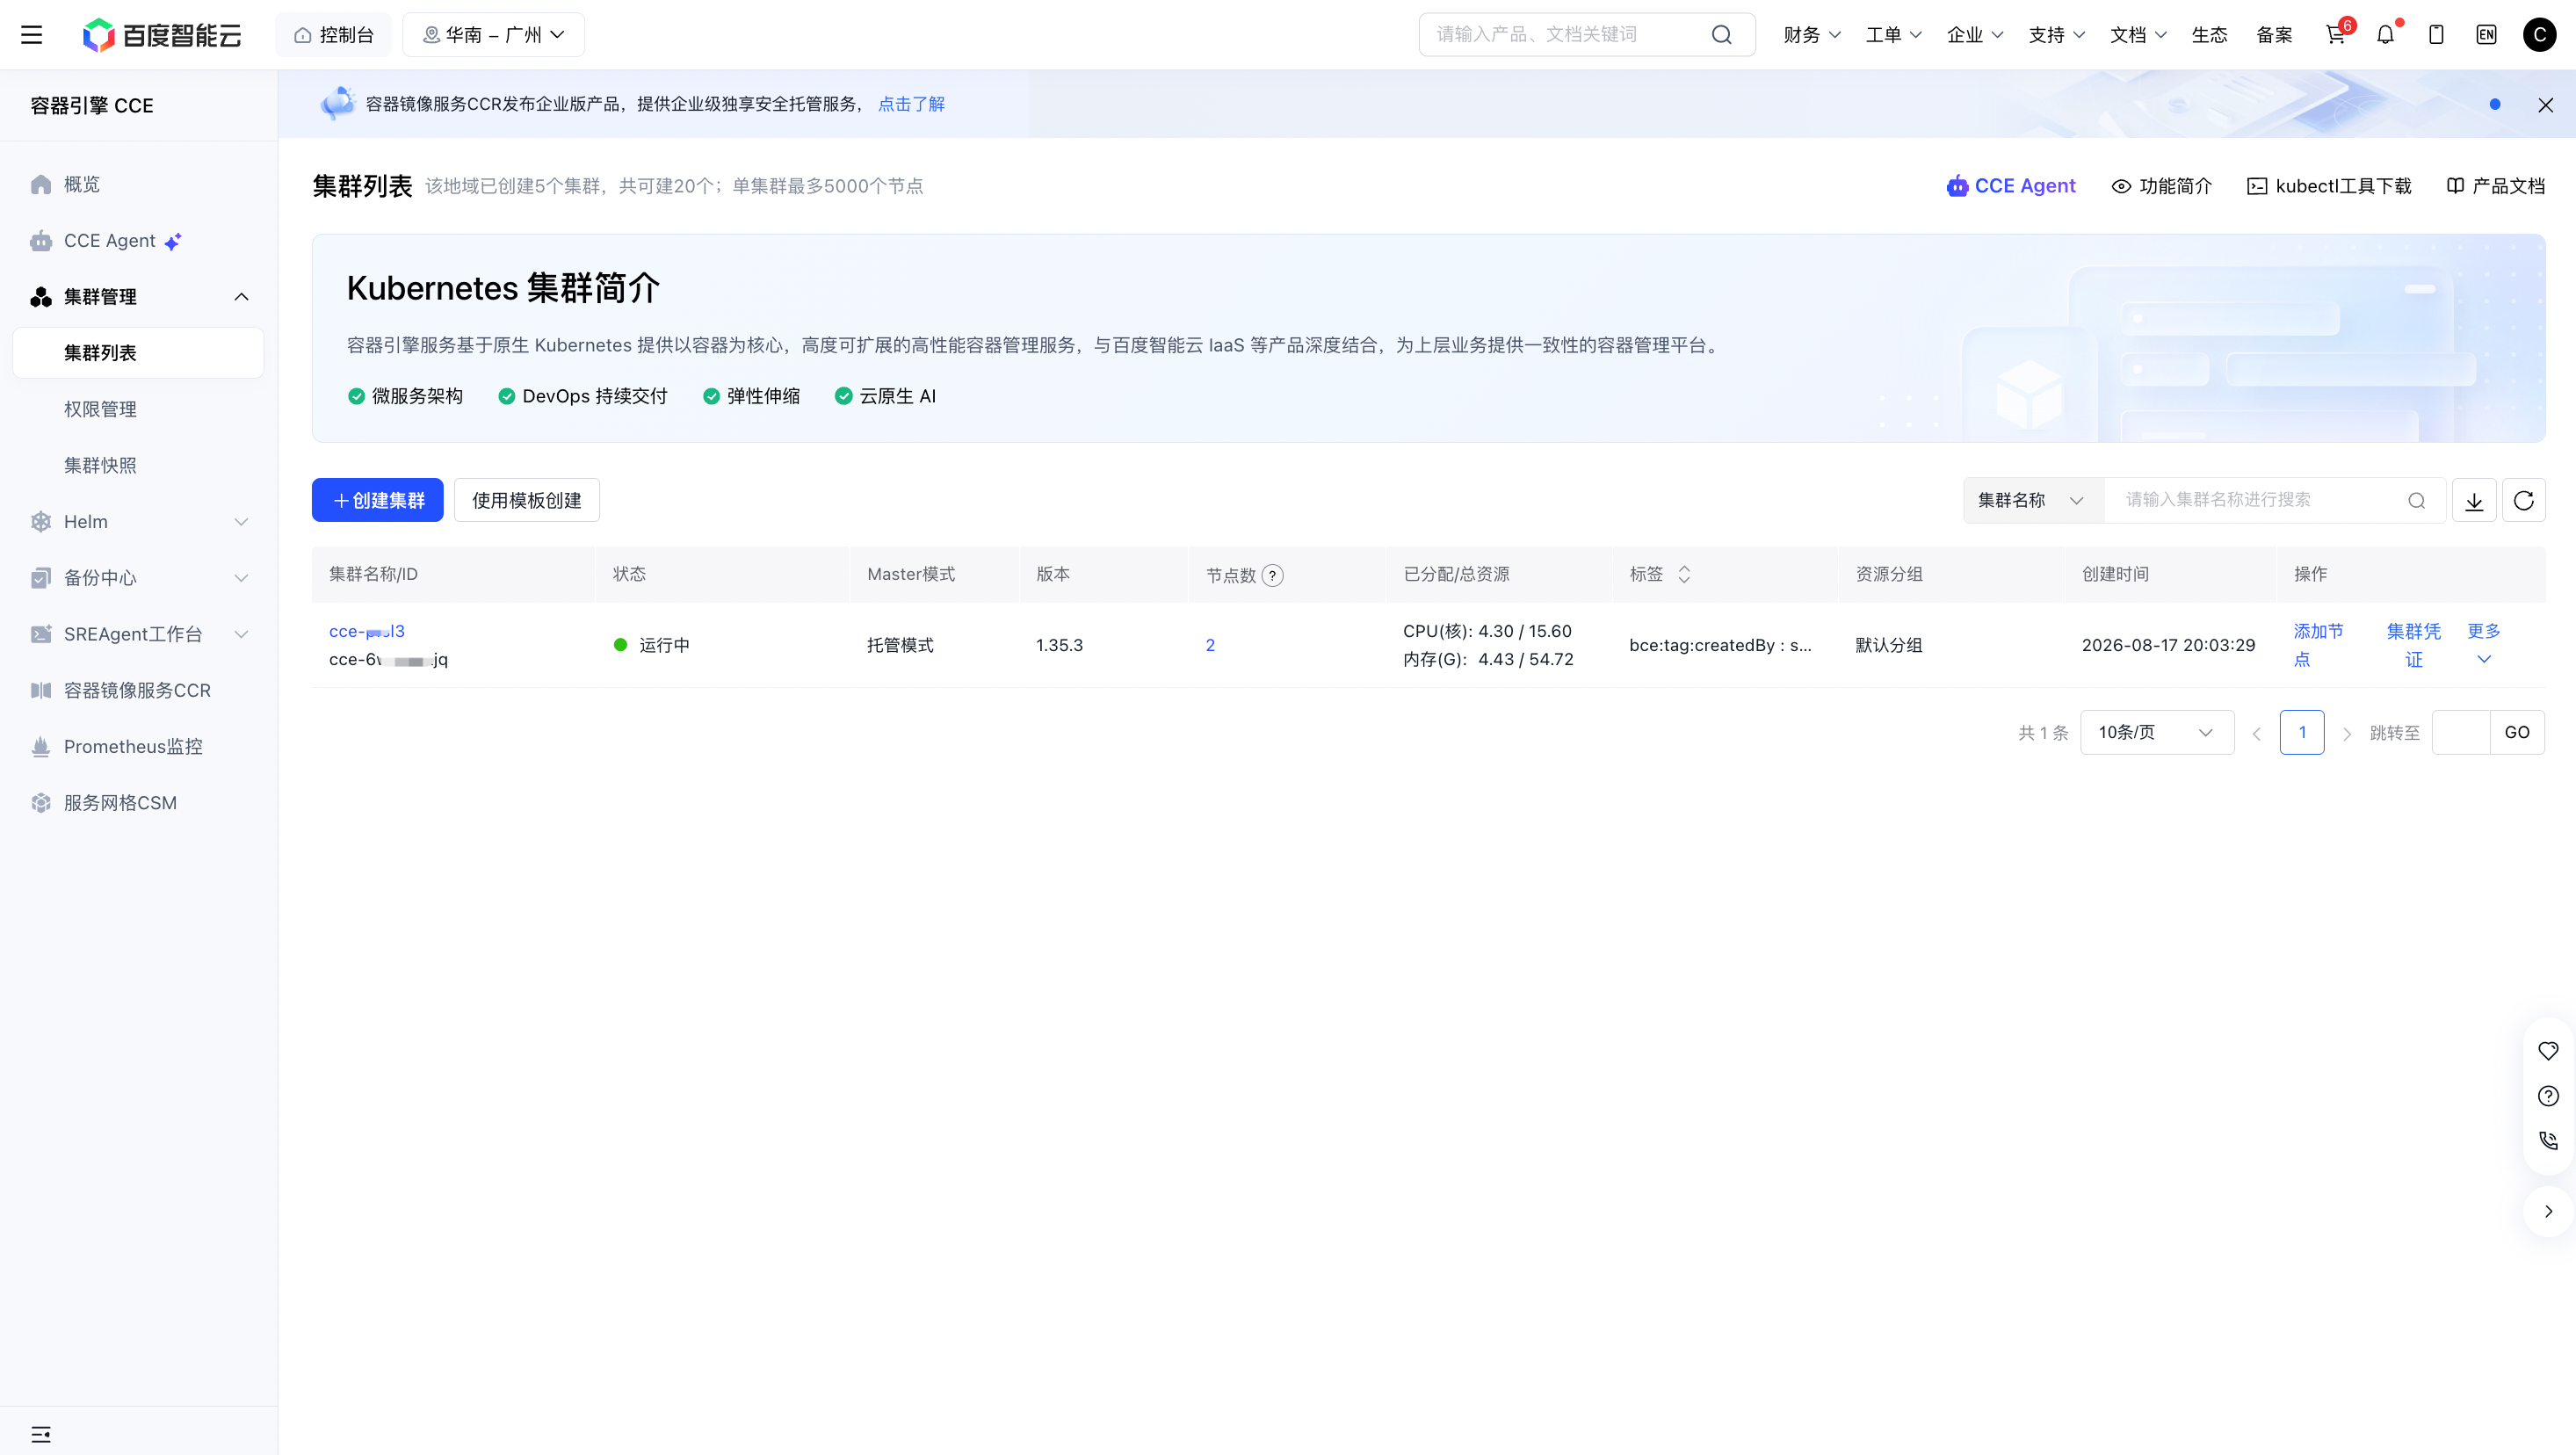
Task: Open the 集群名称 search filter dropdown
Action: 2034,500
